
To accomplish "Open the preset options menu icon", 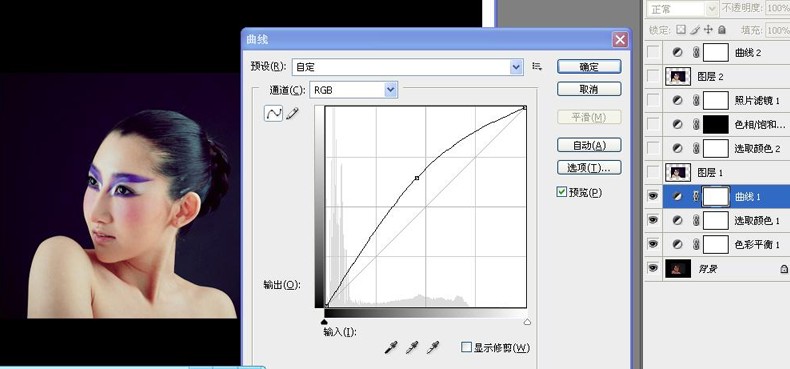I will point(537,67).
